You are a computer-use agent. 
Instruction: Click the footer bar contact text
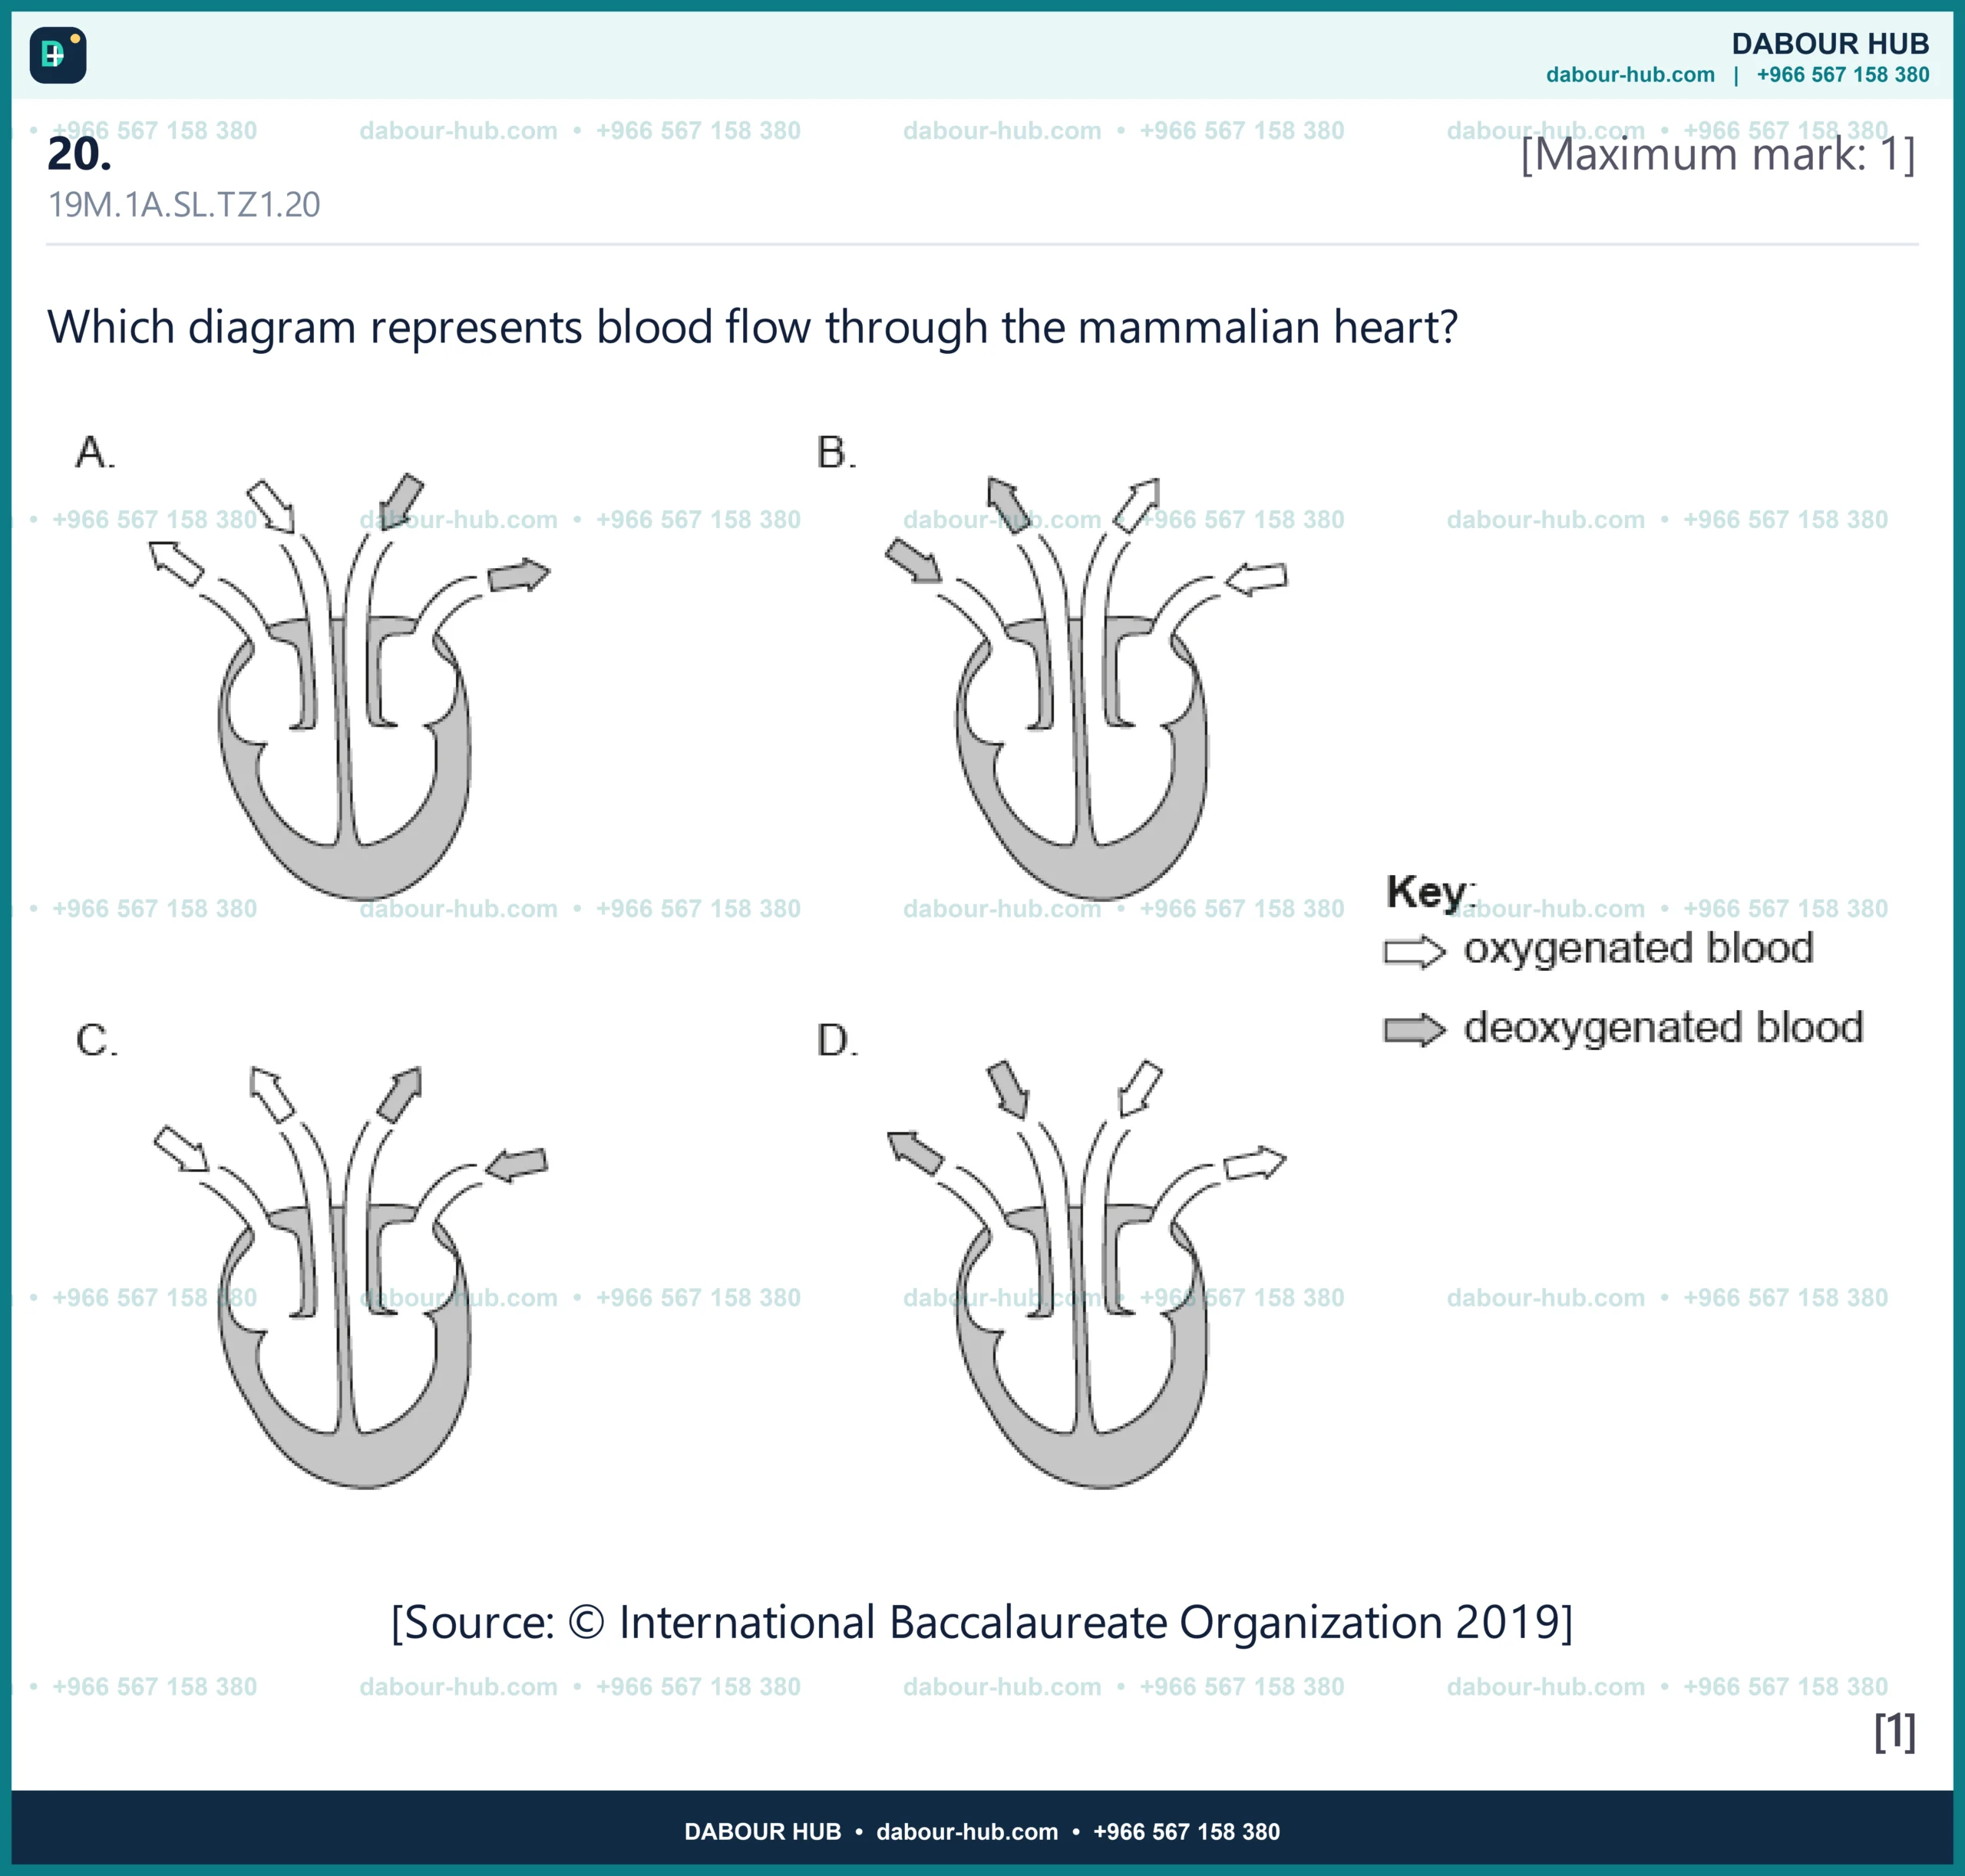coord(982,1831)
